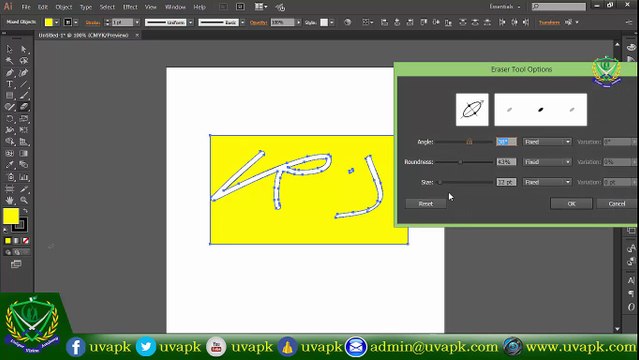Select the Eyedropper tool
Screen dimensions: 639x360
point(9,165)
